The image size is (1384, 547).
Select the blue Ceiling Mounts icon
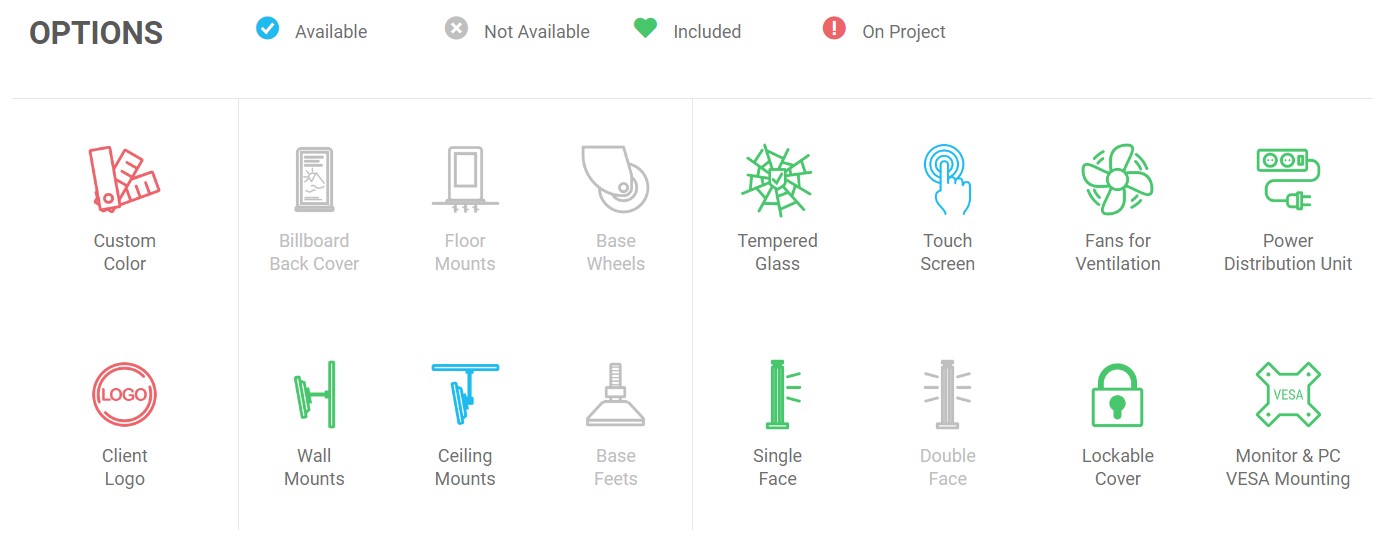465,394
